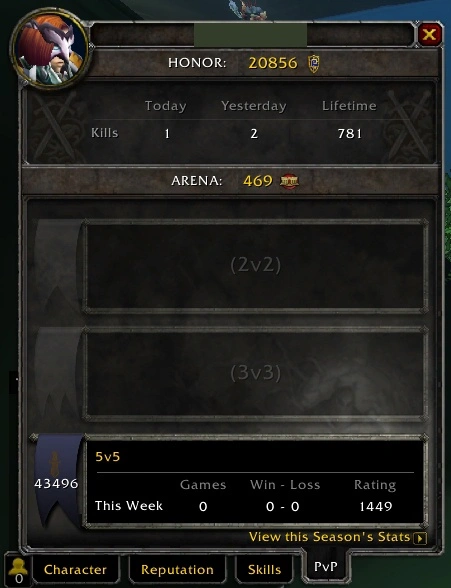The width and height of the screenshot is (451, 588).
Task: Select the Skills tab
Action: (264, 570)
